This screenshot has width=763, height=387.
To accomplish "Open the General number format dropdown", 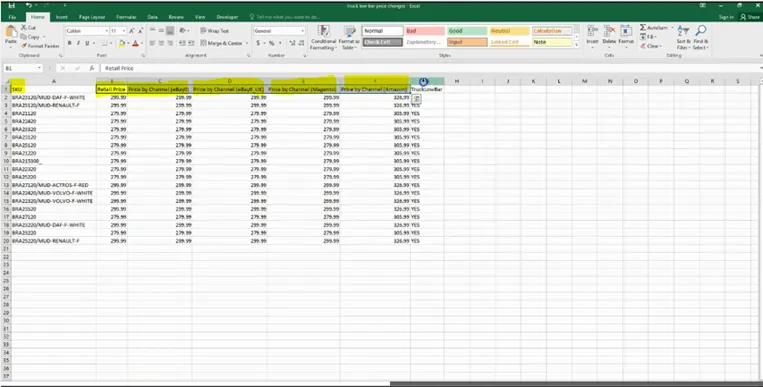I will pyautogui.click(x=302, y=31).
